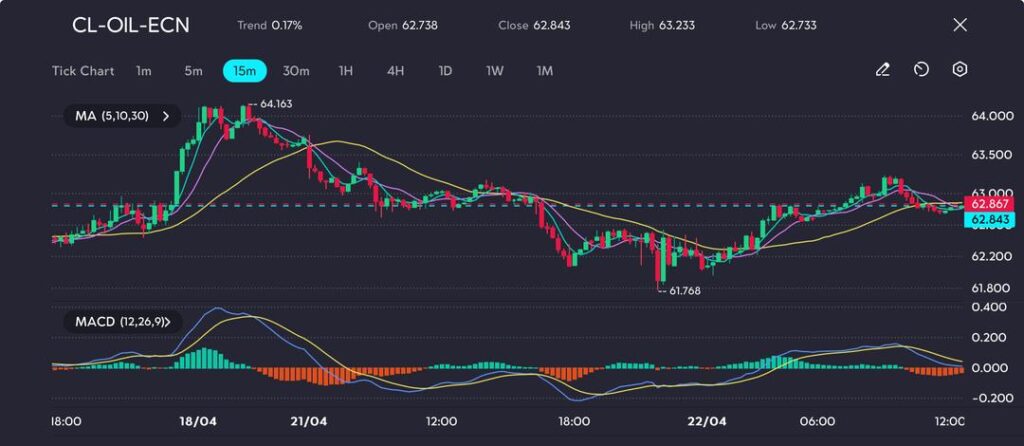The width and height of the screenshot is (1024, 446).
Task: Switch to 30m timeframe
Action: (x=296, y=71)
